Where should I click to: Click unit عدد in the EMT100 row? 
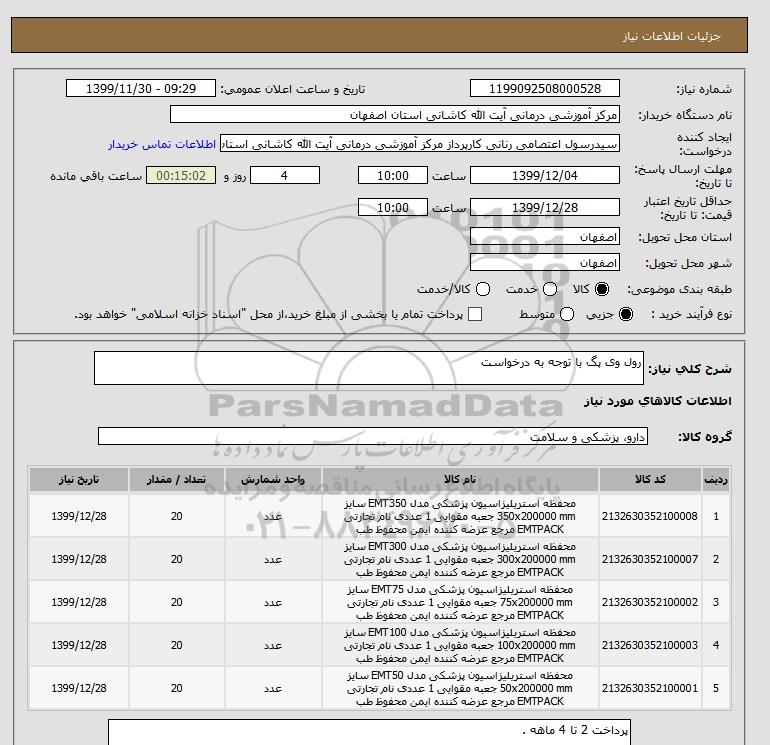(273, 645)
